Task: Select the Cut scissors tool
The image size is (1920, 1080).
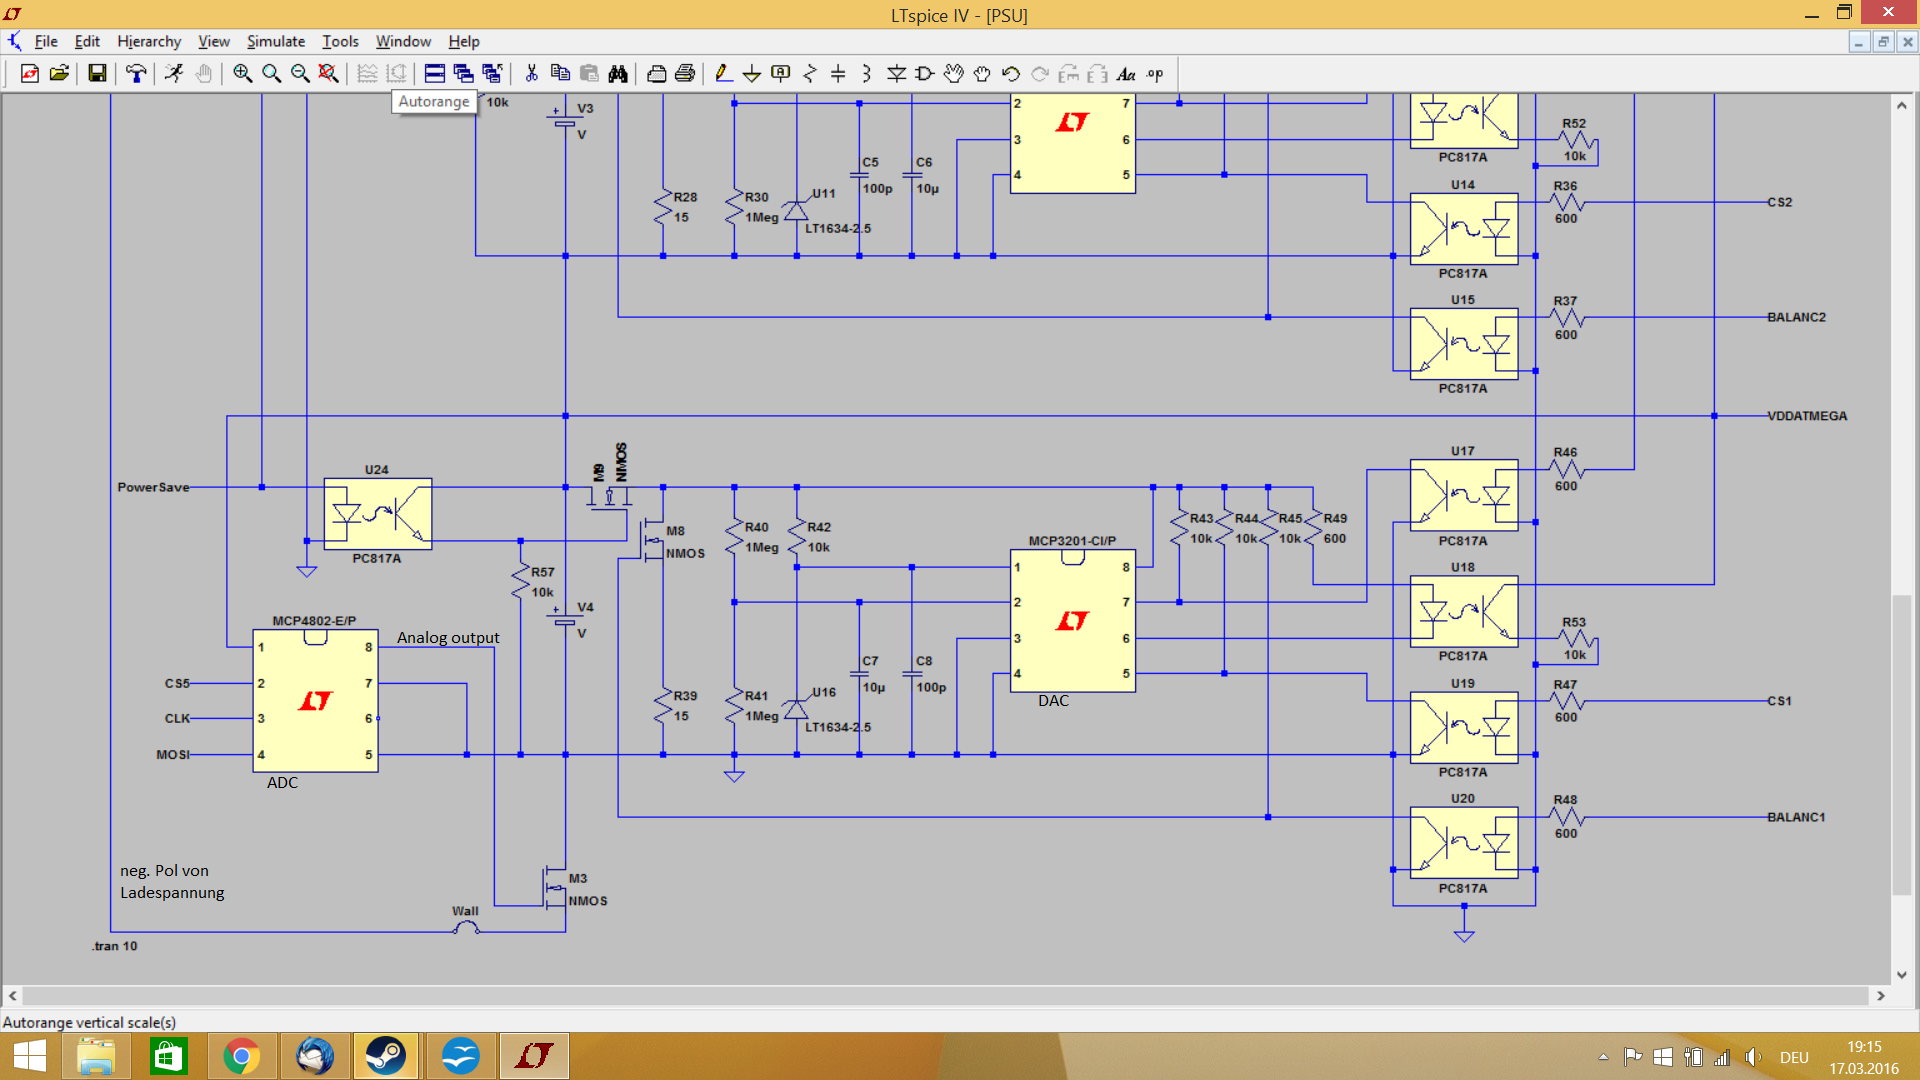Action: [x=531, y=73]
